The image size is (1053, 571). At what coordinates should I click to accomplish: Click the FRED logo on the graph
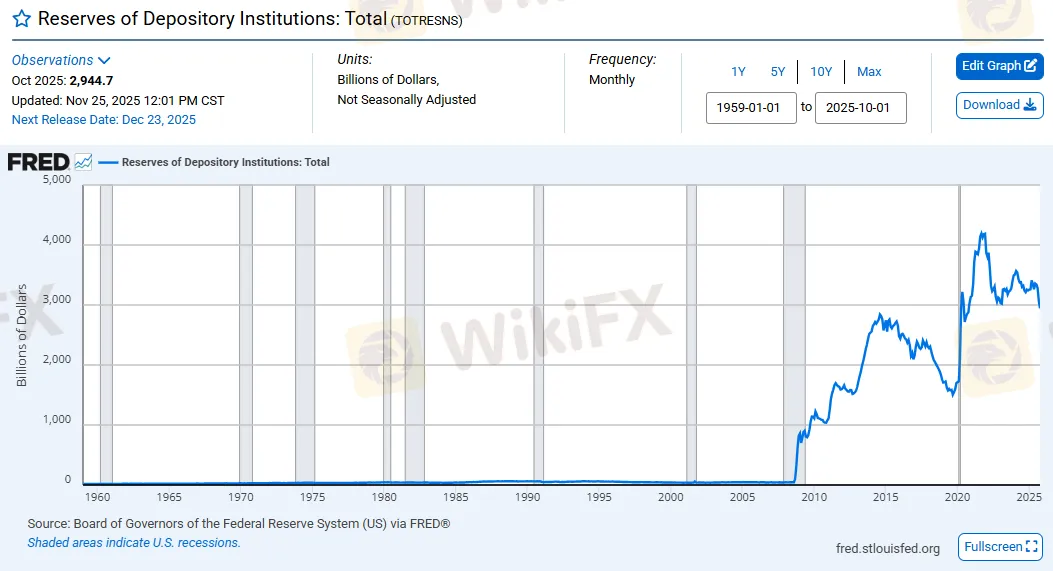click(x=38, y=162)
